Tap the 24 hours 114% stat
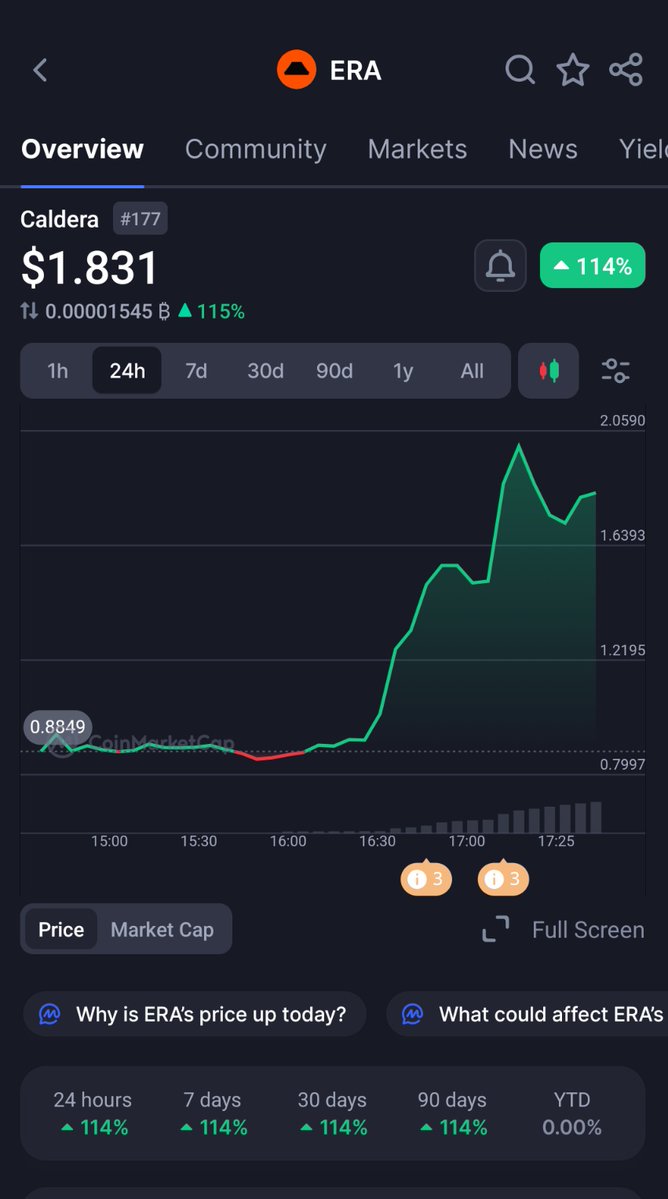Viewport: 668px width, 1199px height. click(x=93, y=1113)
